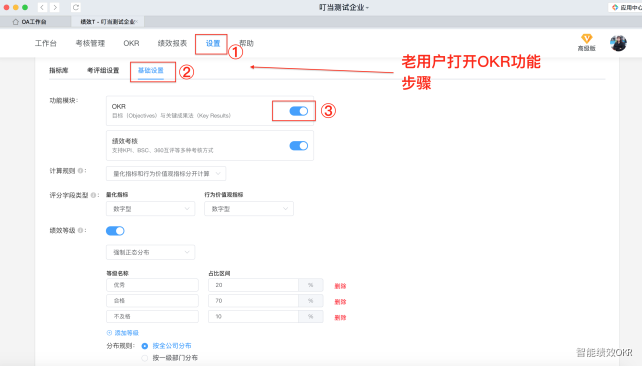
Task: Switch to the 指标库 tab
Action: pos(59,70)
